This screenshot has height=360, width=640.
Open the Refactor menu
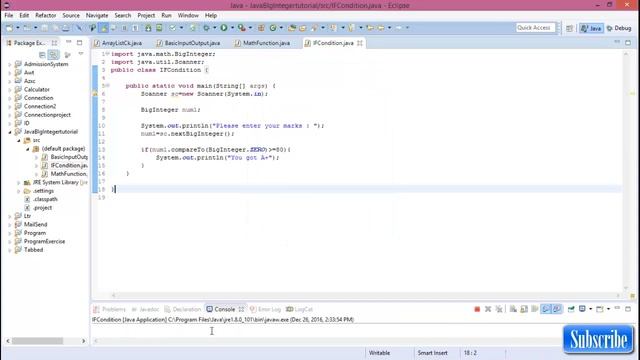pyautogui.click(x=45, y=15)
